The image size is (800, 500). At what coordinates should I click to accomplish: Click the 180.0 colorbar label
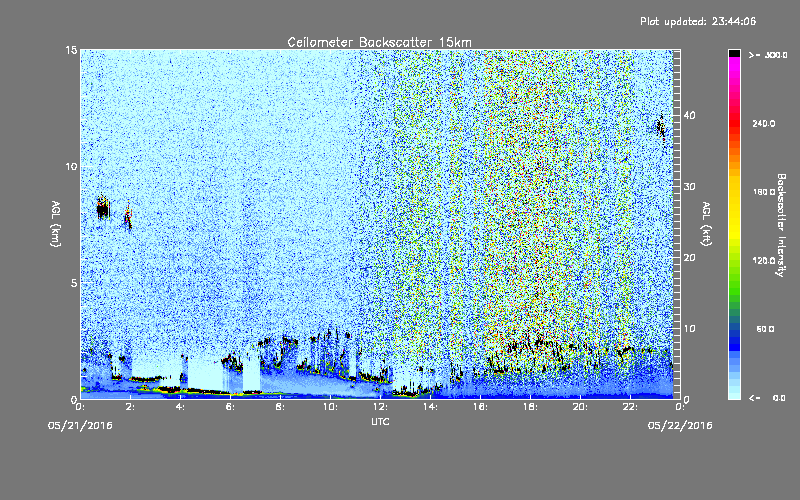point(764,192)
